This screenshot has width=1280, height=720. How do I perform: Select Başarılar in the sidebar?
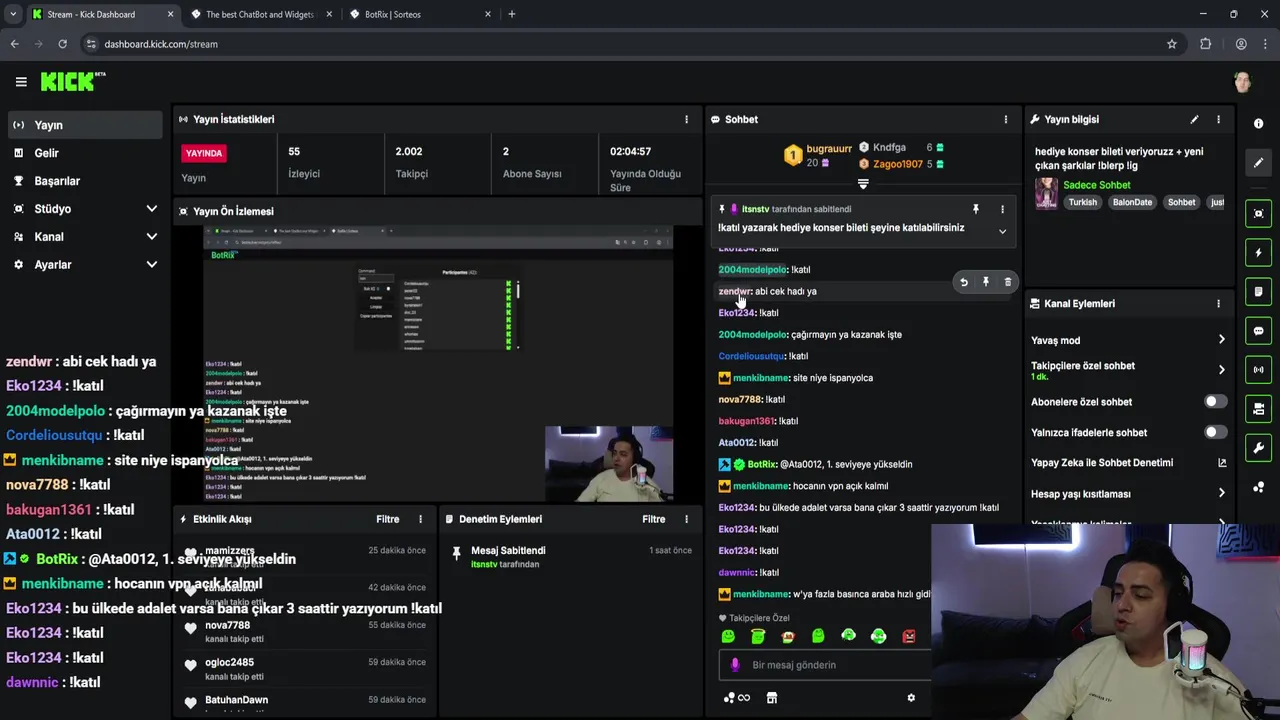[x=84, y=181]
